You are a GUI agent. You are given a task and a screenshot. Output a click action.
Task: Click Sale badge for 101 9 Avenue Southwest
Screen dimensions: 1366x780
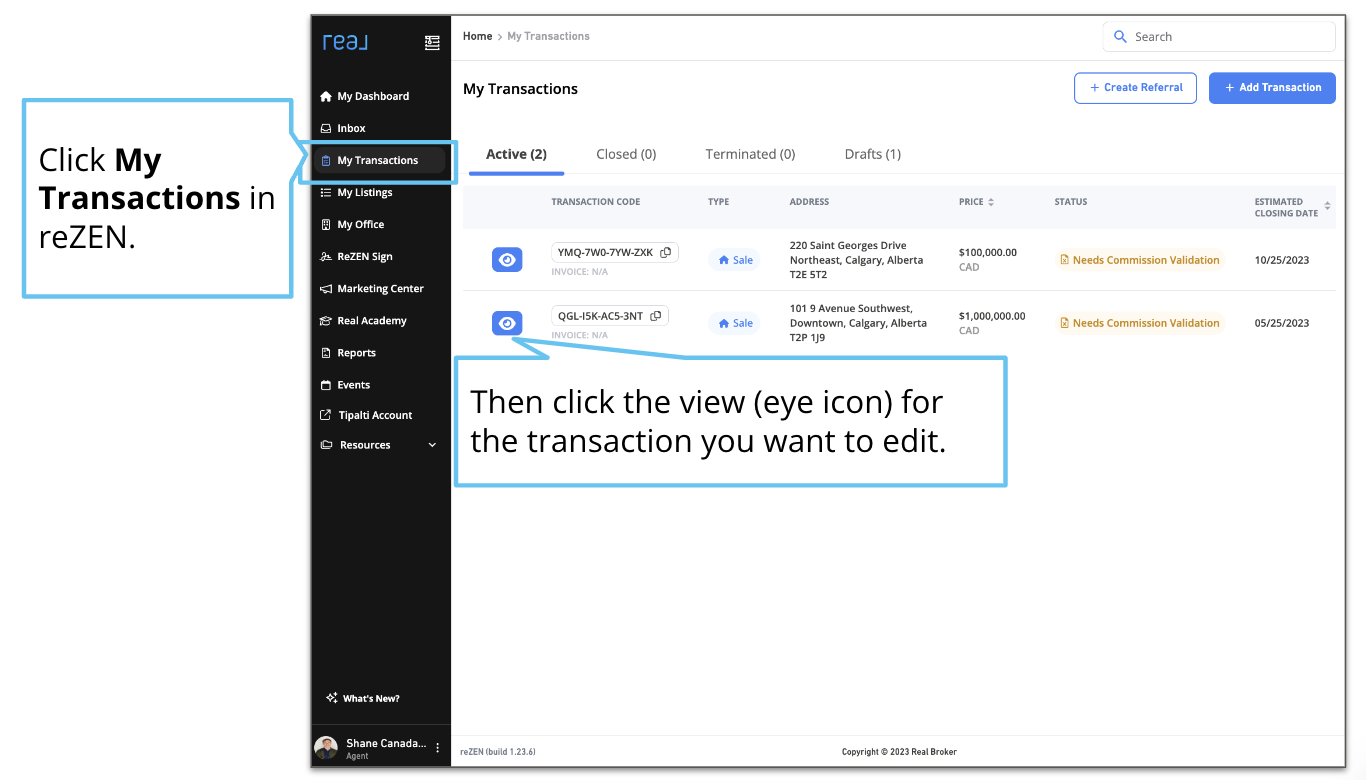pyautogui.click(x=735, y=323)
